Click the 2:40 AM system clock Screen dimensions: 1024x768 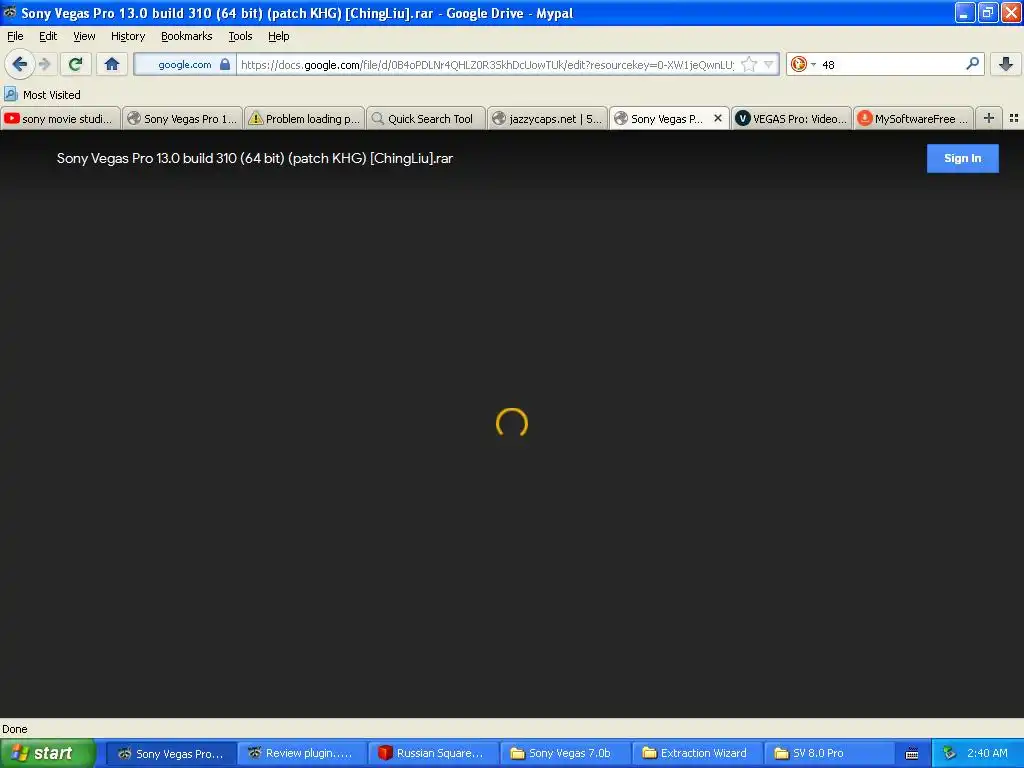(987, 753)
